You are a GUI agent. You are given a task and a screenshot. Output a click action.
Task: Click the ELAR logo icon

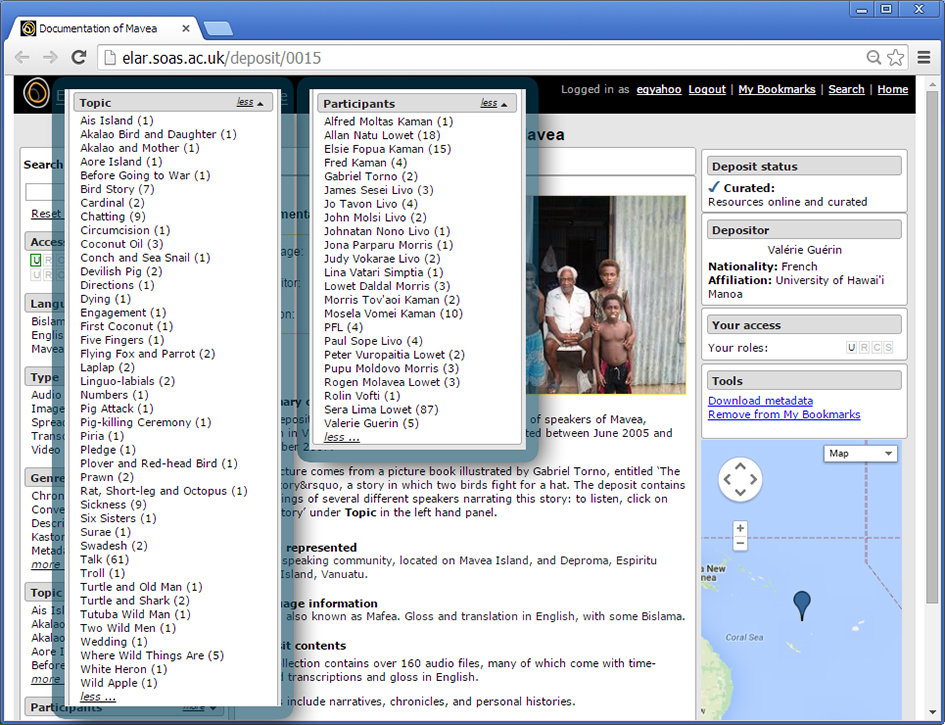[x=36, y=93]
